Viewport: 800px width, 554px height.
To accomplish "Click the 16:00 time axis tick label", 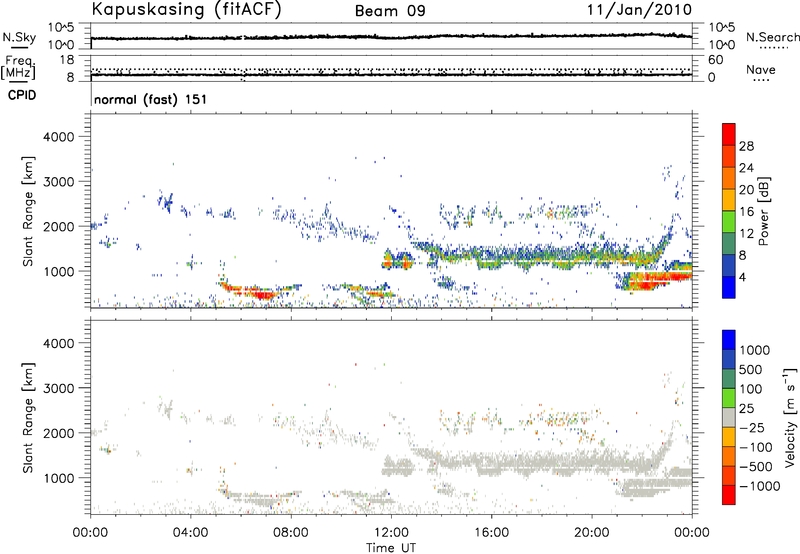I will [x=491, y=533].
